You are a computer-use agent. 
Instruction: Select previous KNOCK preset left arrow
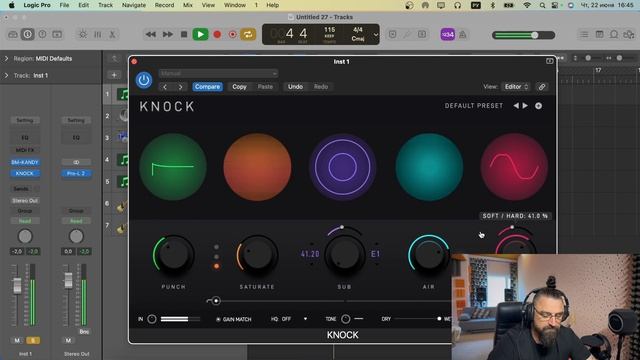click(516, 106)
